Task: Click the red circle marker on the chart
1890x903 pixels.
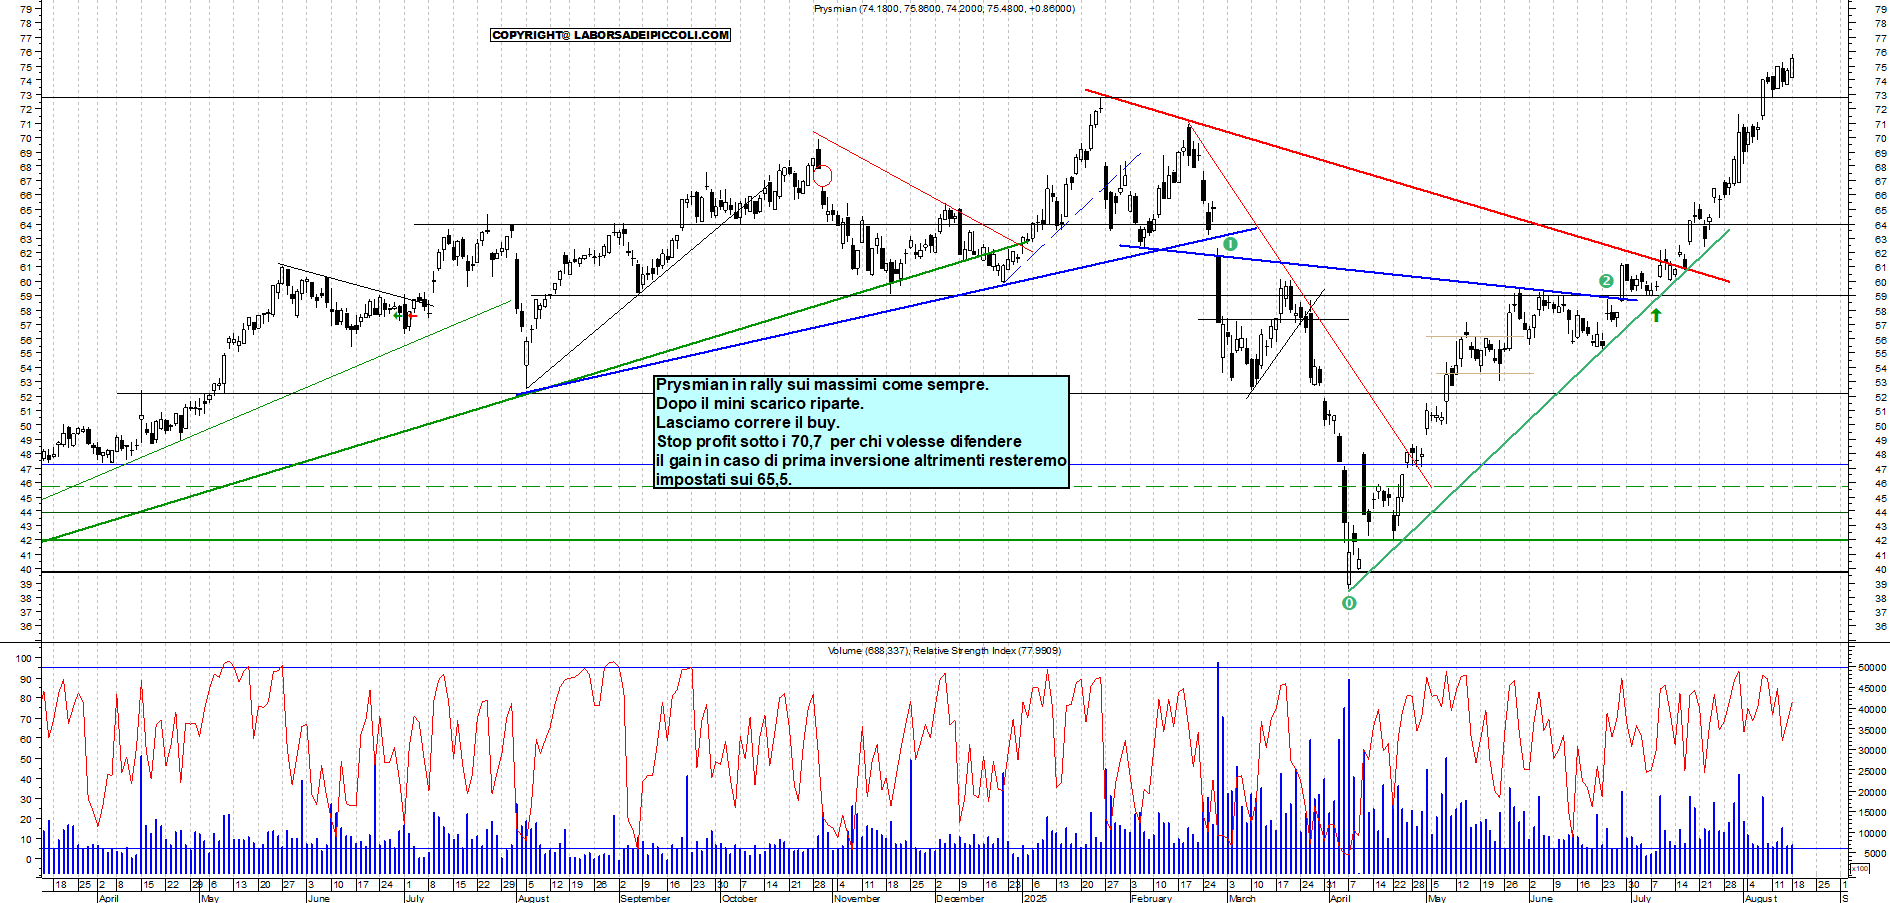Action: pyautogui.click(x=822, y=177)
